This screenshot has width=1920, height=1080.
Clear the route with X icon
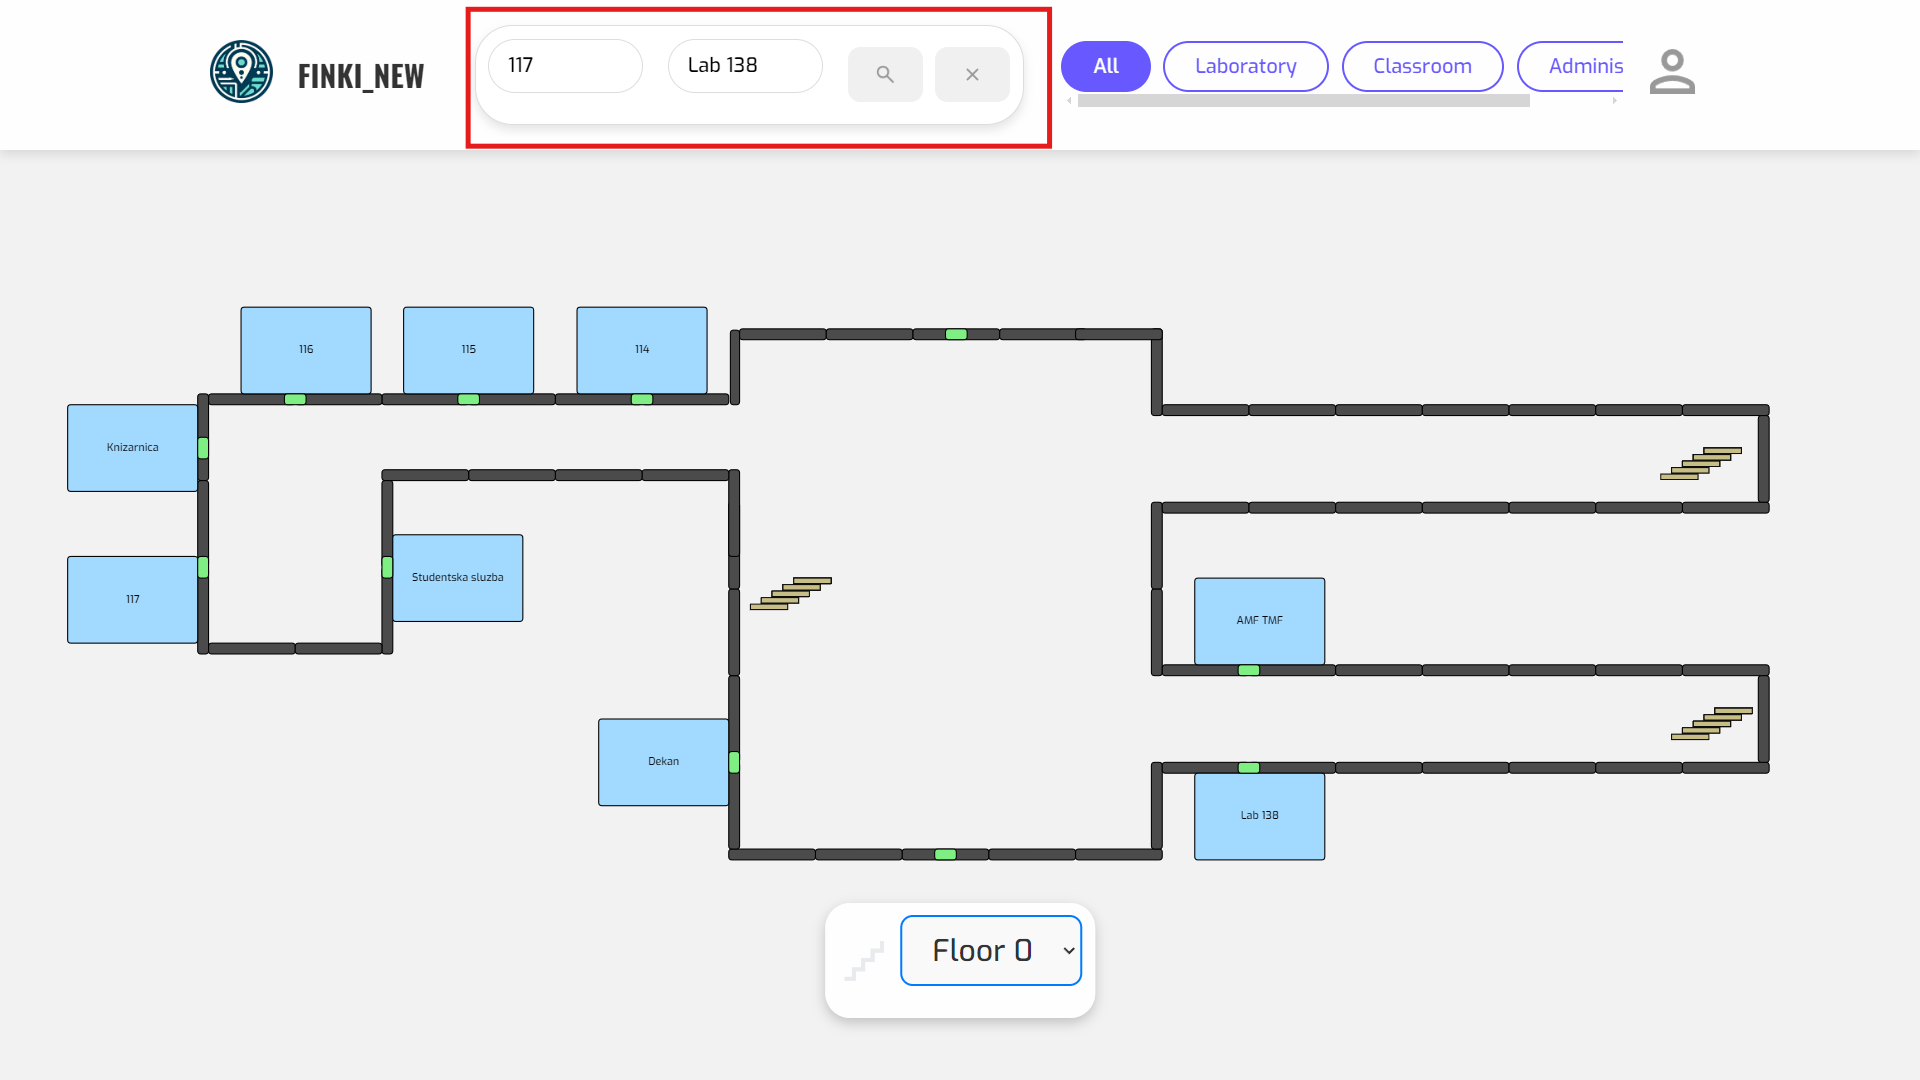971,74
